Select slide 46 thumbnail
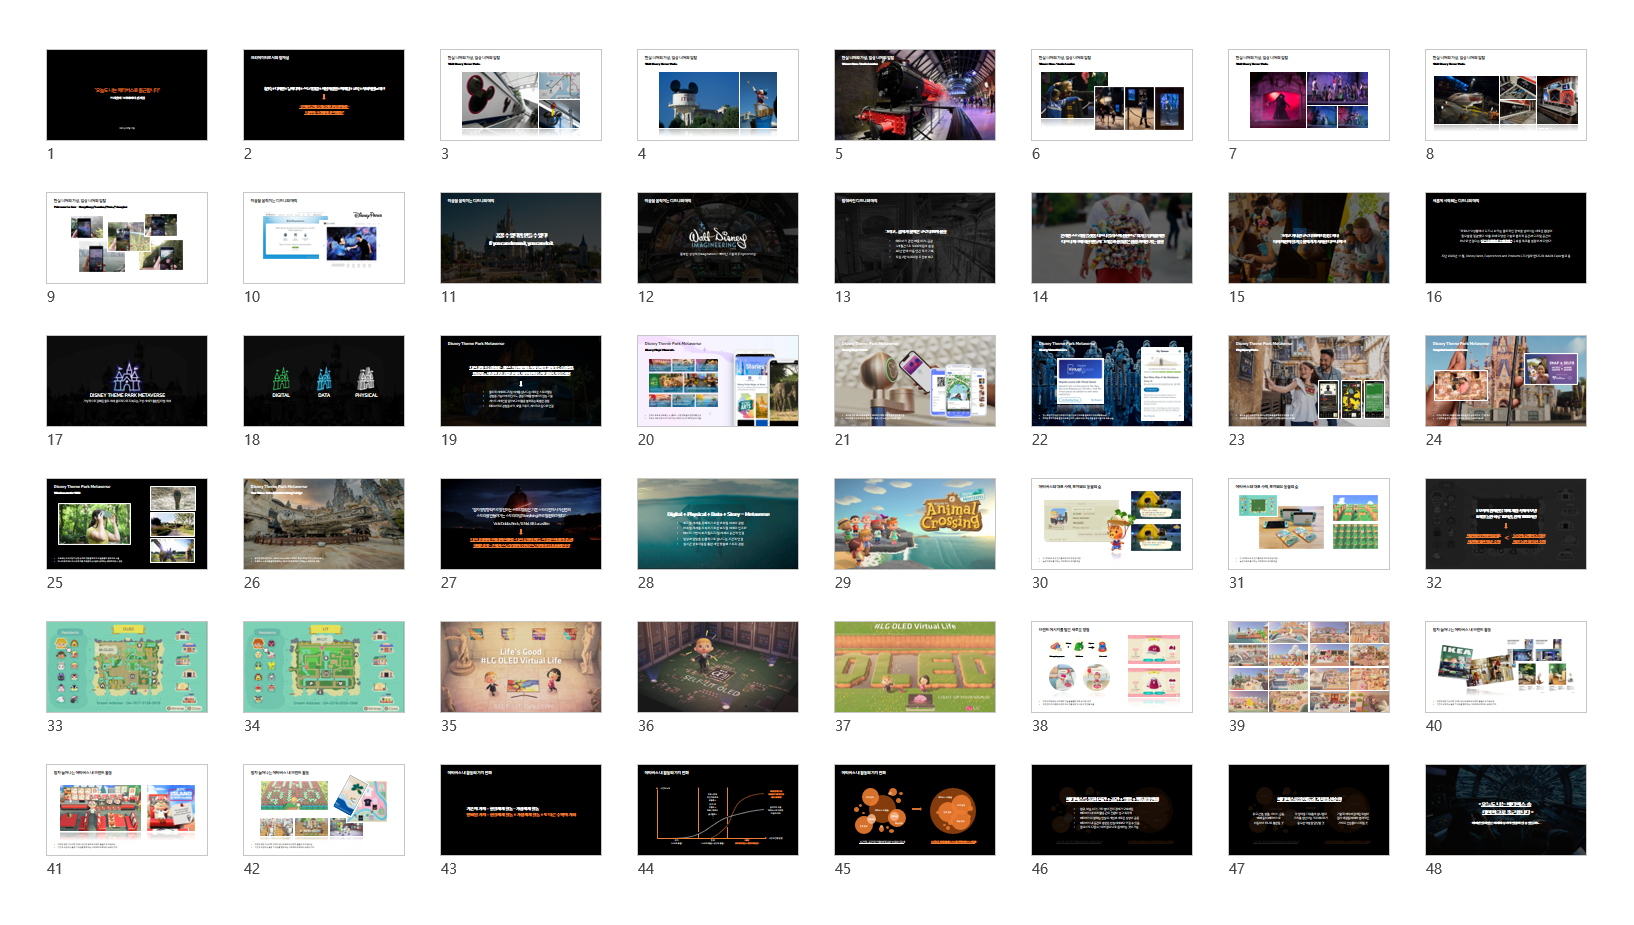The height and width of the screenshot is (925, 1634). (x=1112, y=810)
